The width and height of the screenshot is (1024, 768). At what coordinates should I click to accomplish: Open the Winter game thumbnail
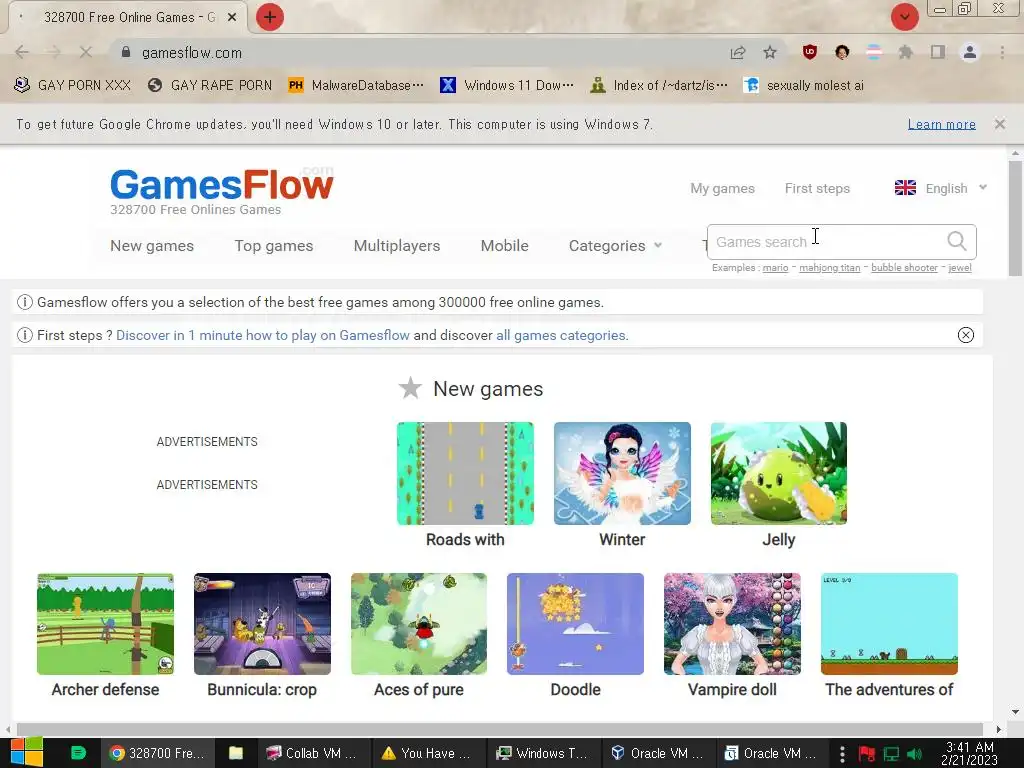click(622, 473)
